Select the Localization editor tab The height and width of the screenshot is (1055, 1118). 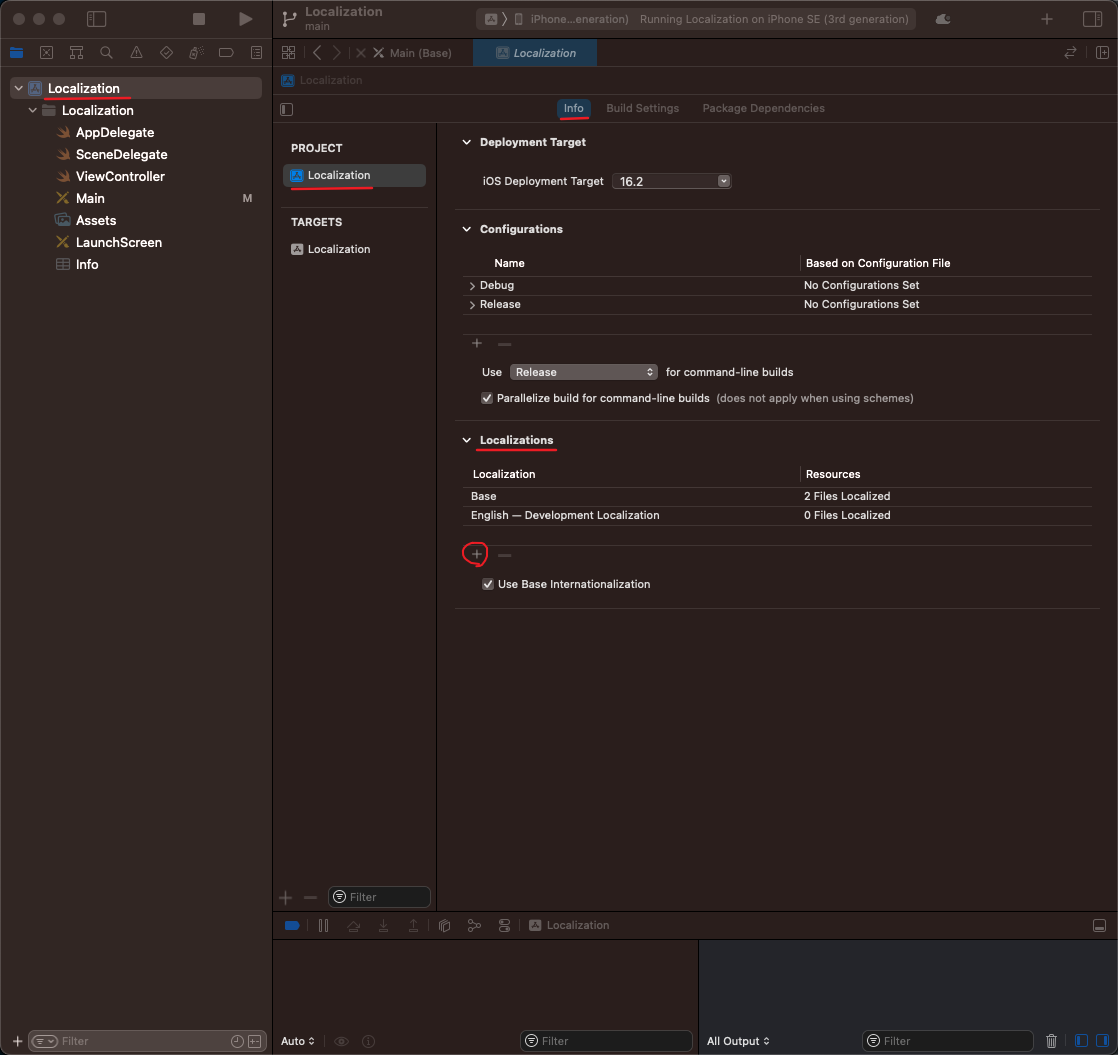pyautogui.click(x=535, y=53)
